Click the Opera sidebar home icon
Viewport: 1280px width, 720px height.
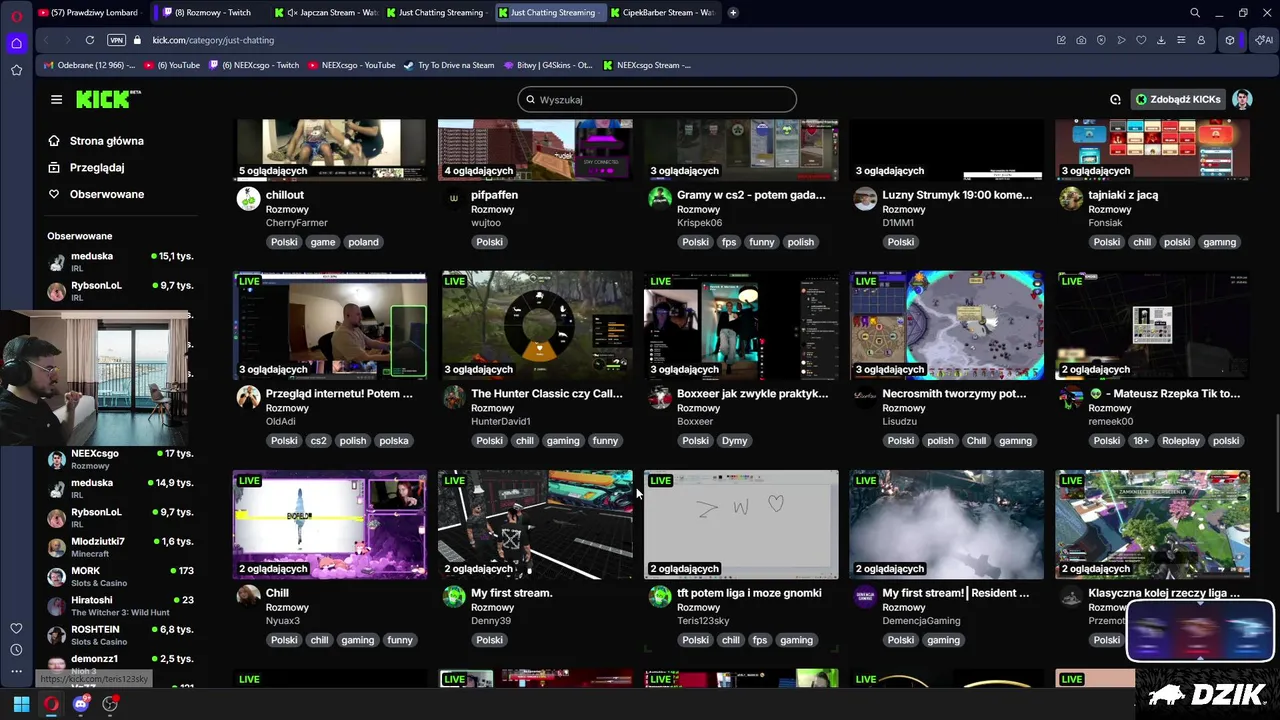pos(16,43)
